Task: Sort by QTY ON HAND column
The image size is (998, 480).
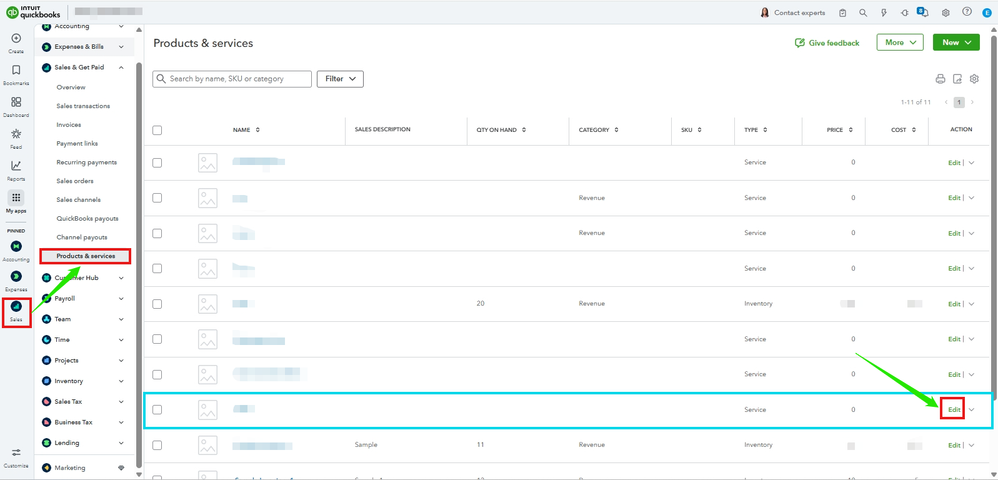Action: (x=524, y=130)
